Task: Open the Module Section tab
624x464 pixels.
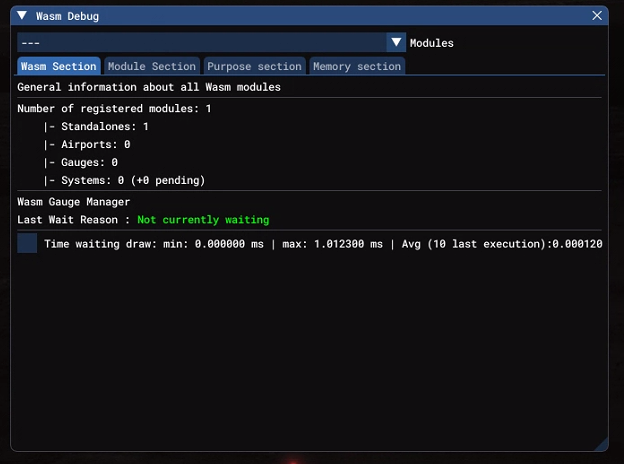Action: click(152, 66)
